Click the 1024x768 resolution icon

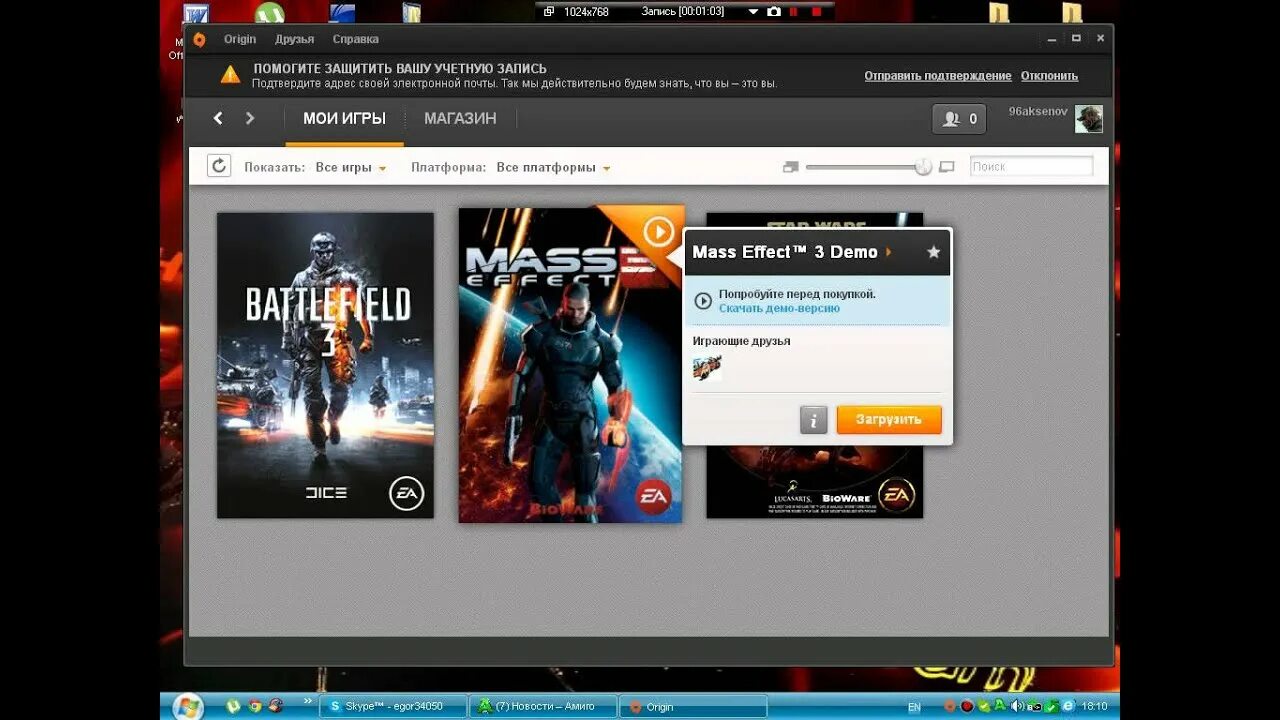tap(549, 11)
